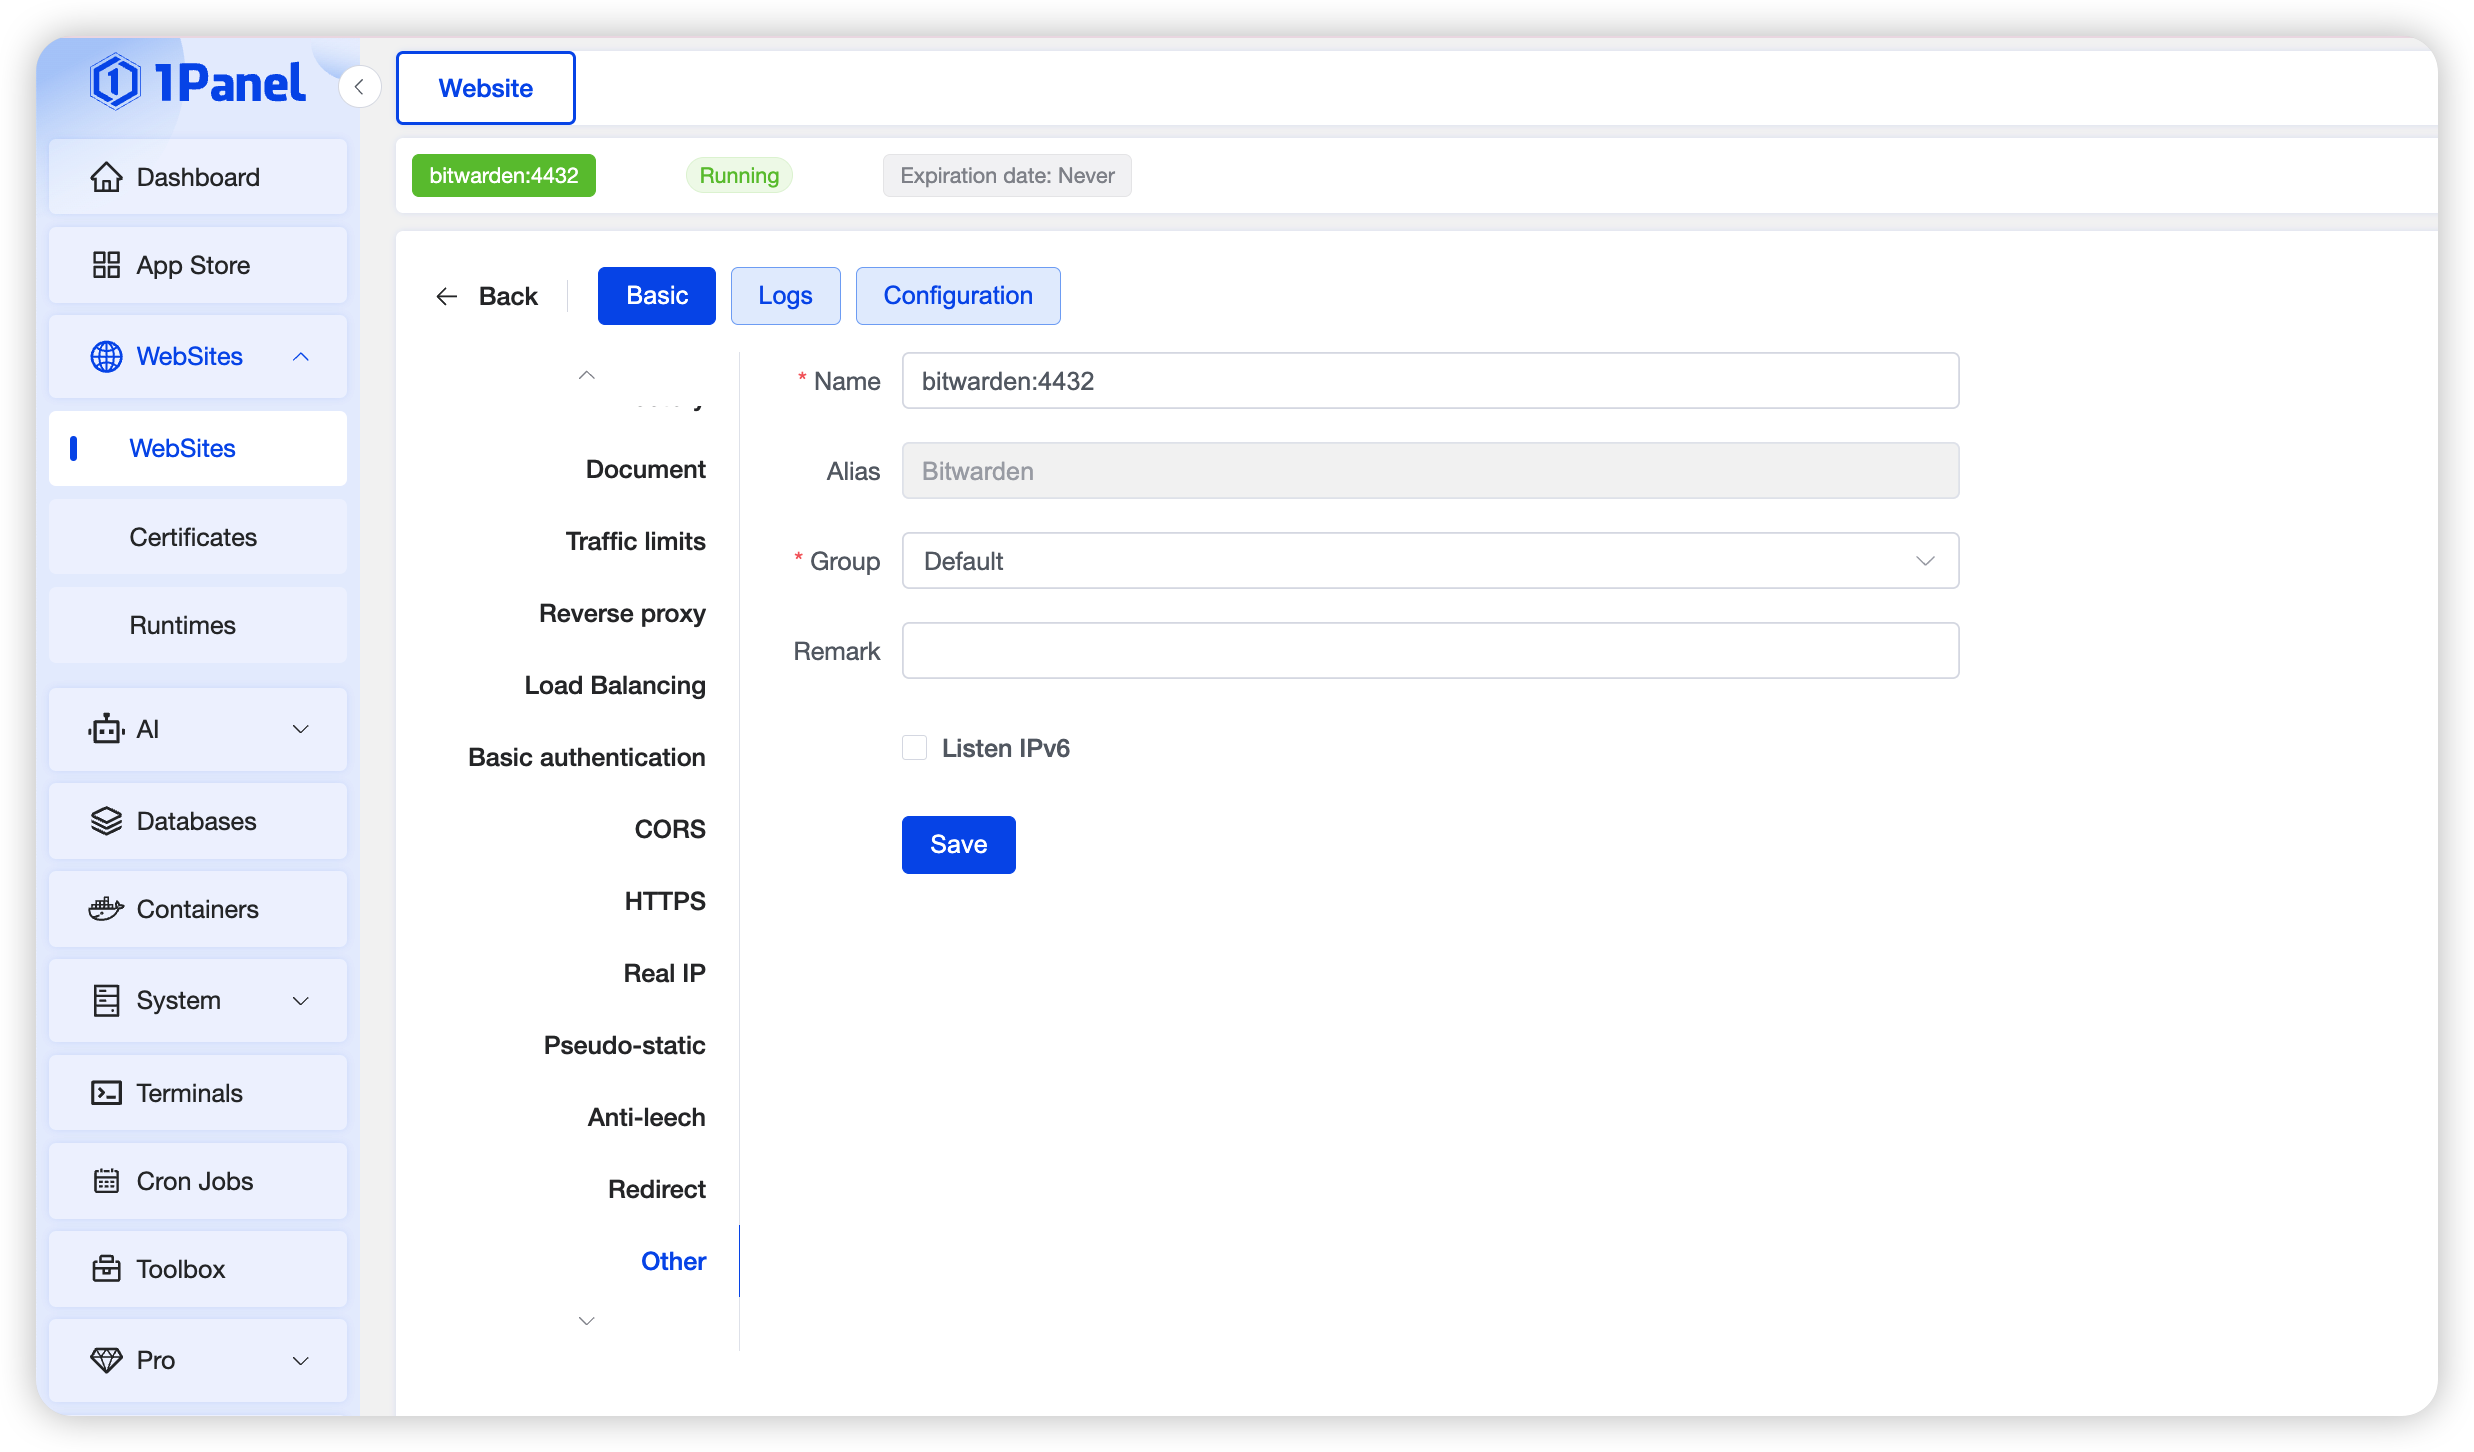Viewport: 2474px width, 1452px height.
Task: Click the Databases stack icon
Action: pyautogui.click(x=106, y=821)
